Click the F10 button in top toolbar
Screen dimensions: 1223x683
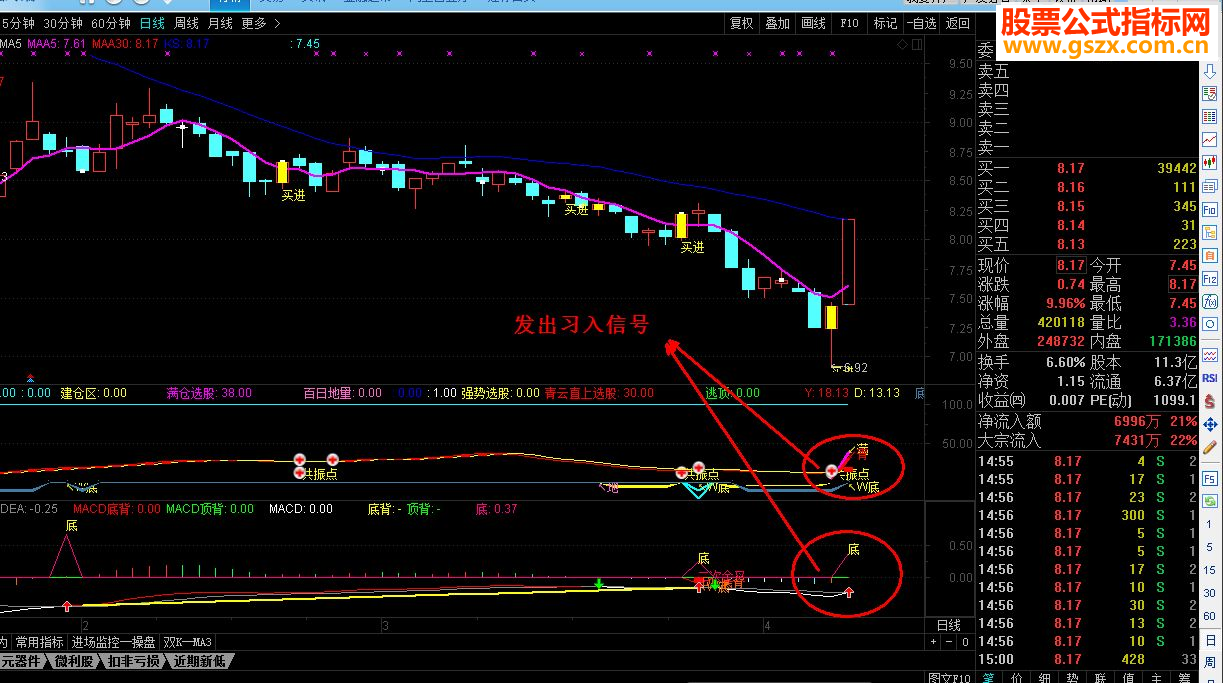click(x=849, y=23)
